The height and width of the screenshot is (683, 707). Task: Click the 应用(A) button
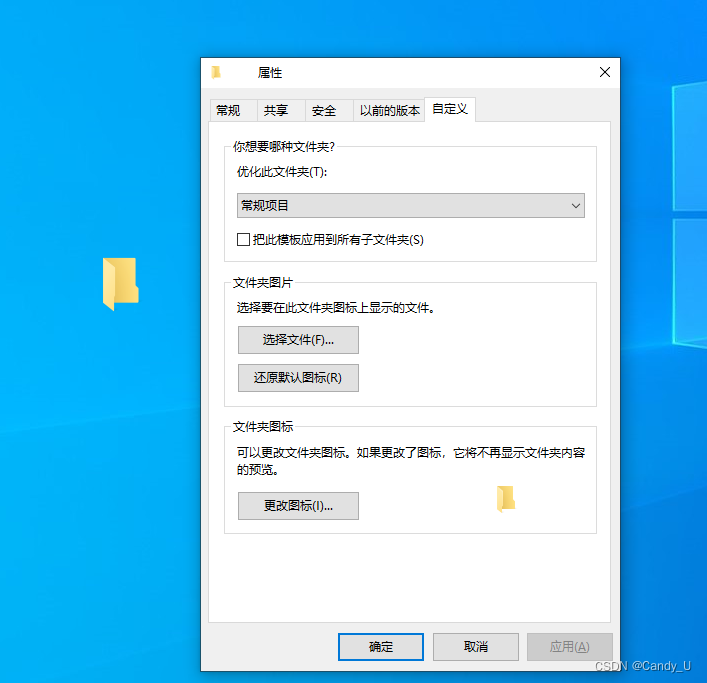tap(569, 647)
